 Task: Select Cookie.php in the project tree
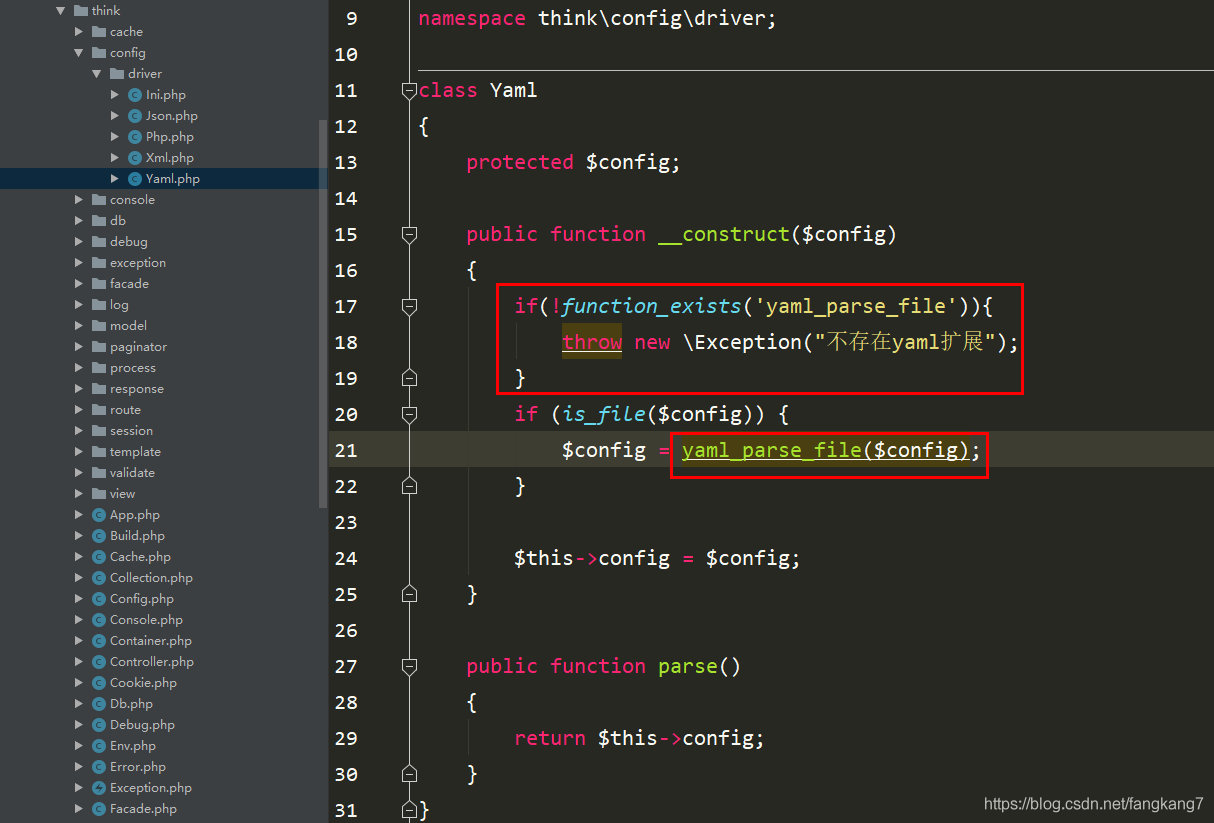pos(164,683)
